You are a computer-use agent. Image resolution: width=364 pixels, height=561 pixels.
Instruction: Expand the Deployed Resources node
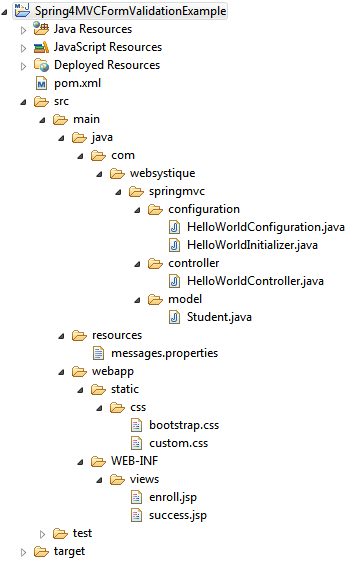[23, 66]
